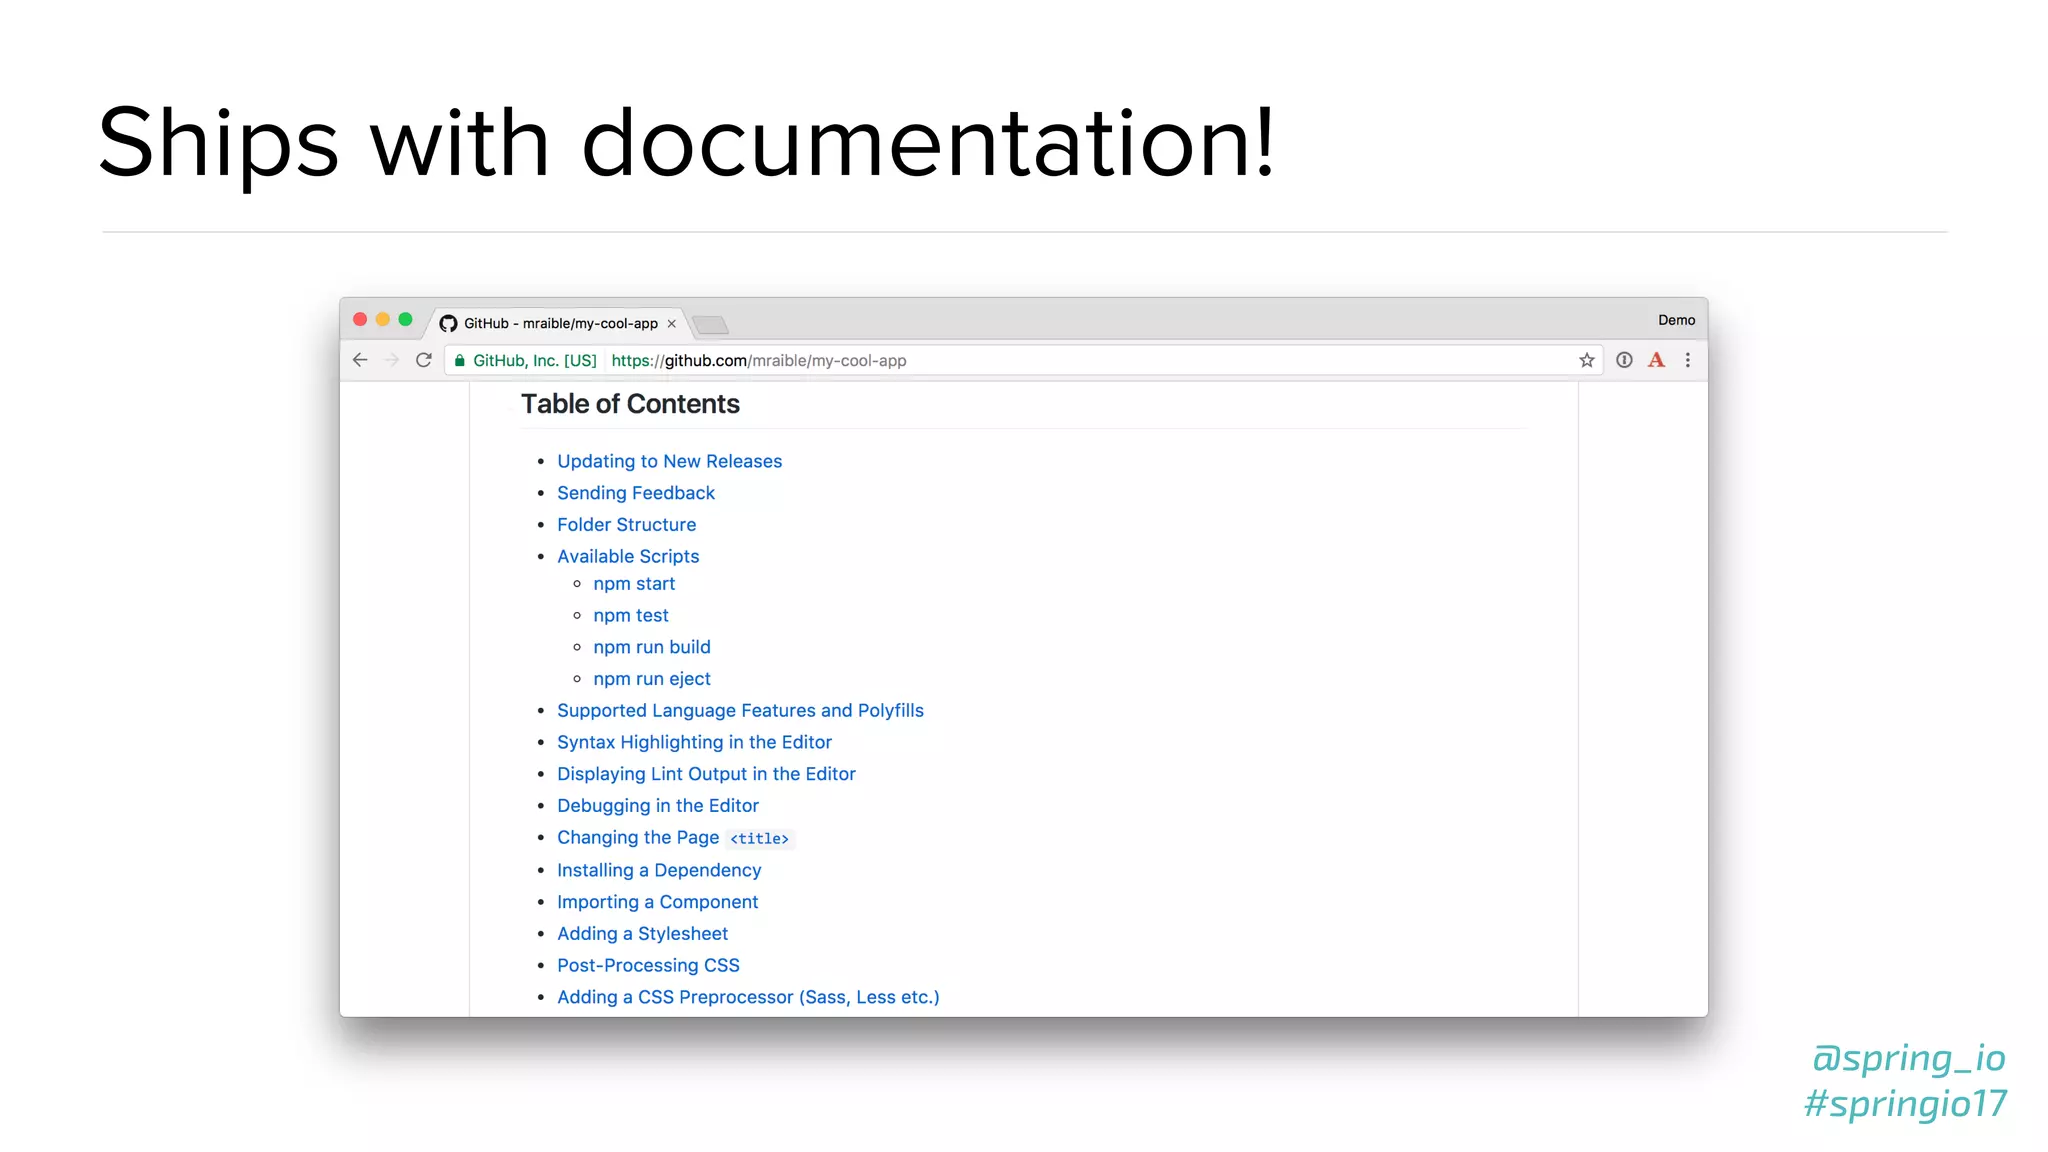Click the green padlock security icon
The height and width of the screenshot is (1152, 2048).
(460, 361)
